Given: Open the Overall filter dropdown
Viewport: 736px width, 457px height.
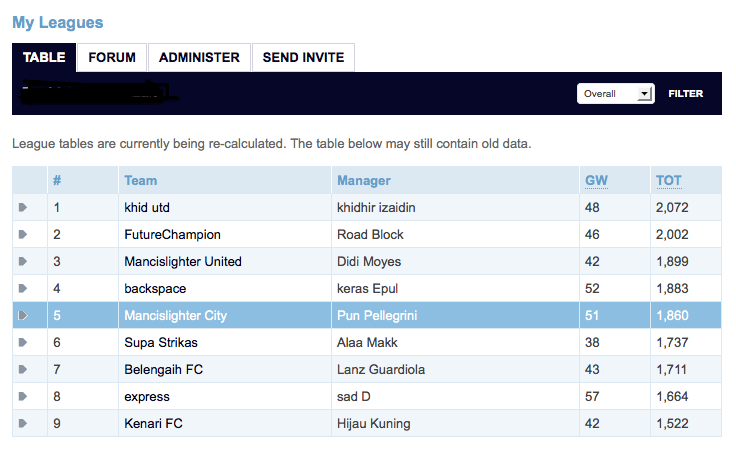Looking at the screenshot, I should point(615,94).
